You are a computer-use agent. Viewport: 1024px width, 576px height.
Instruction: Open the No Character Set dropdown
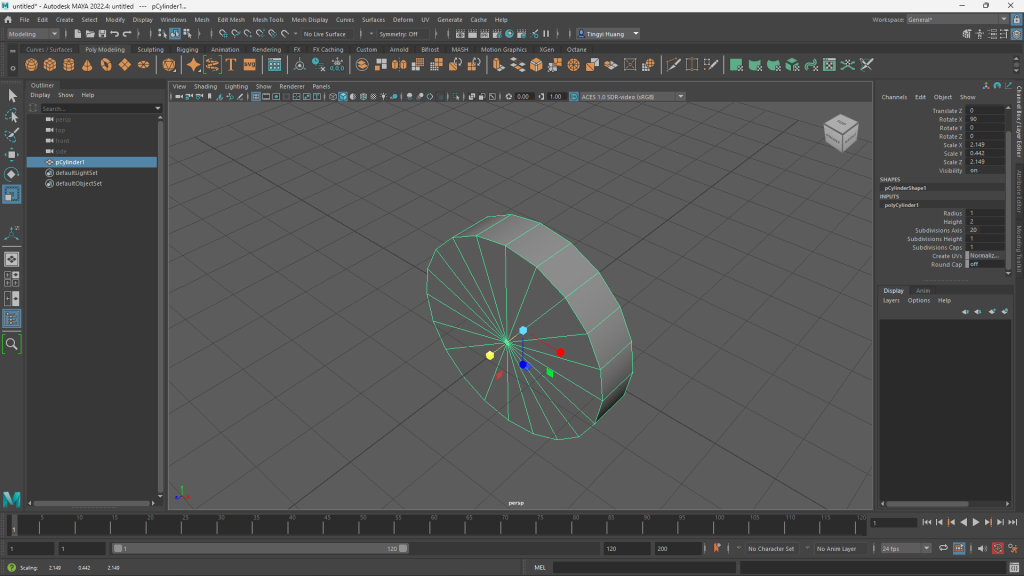click(771, 549)
